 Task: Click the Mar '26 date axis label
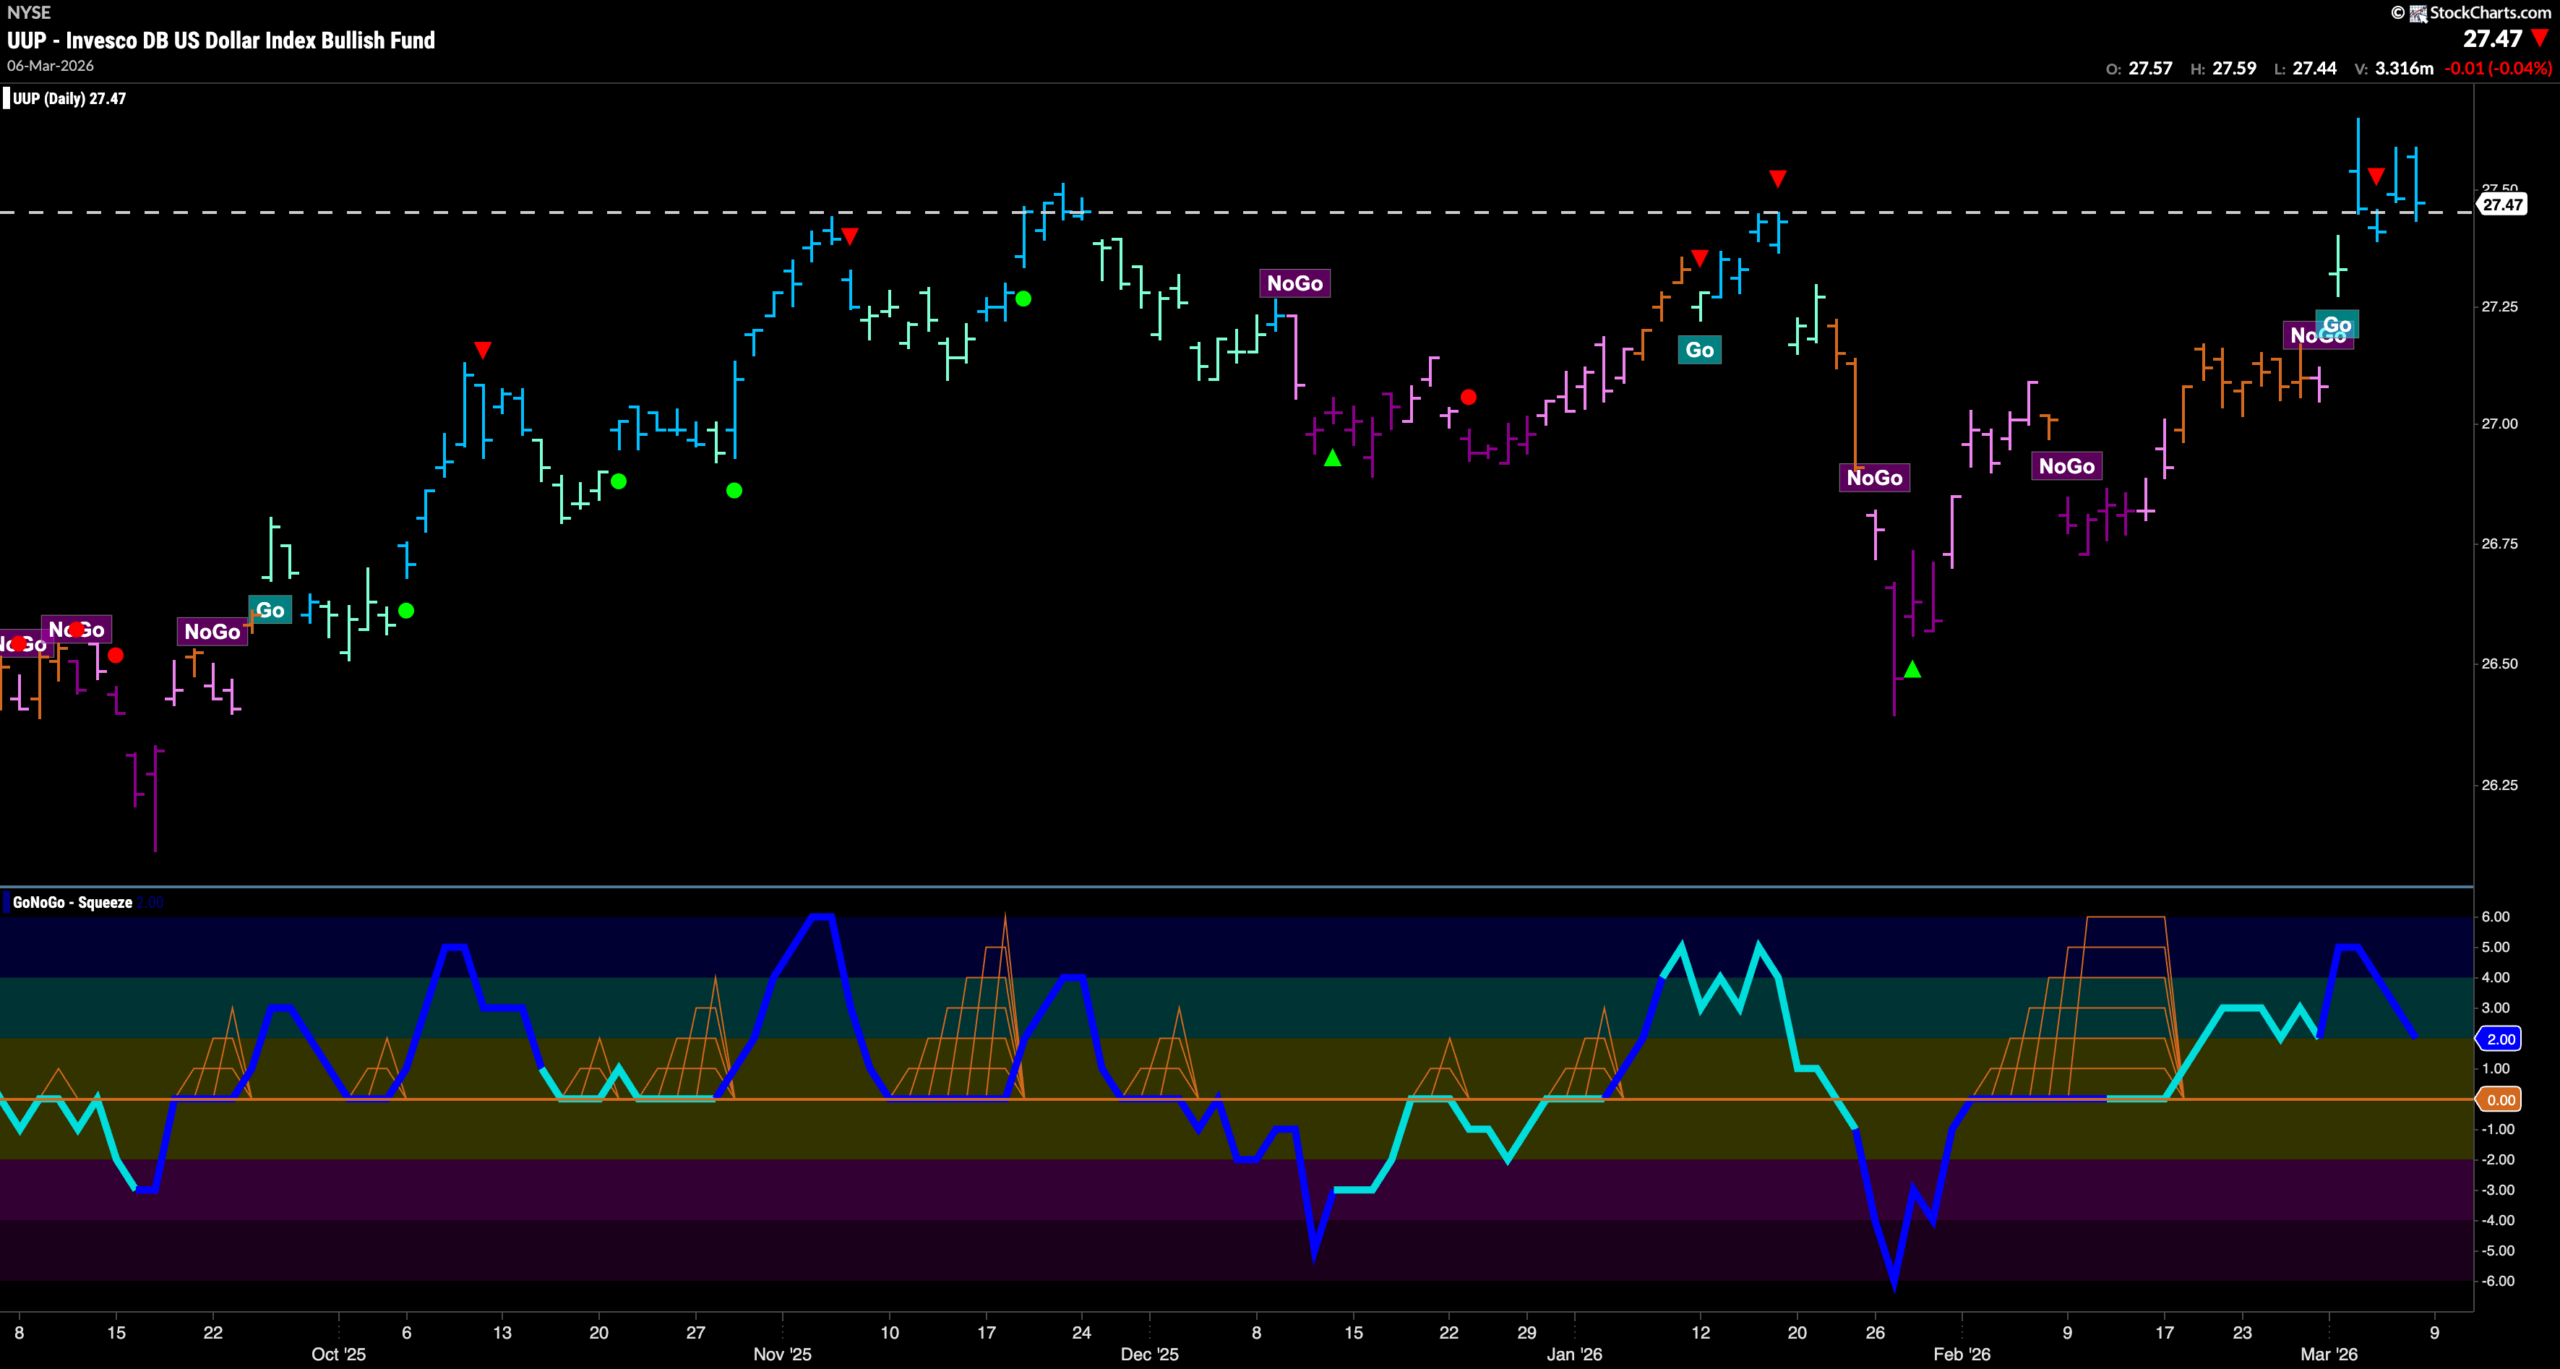click(x=2329, y=1354)
